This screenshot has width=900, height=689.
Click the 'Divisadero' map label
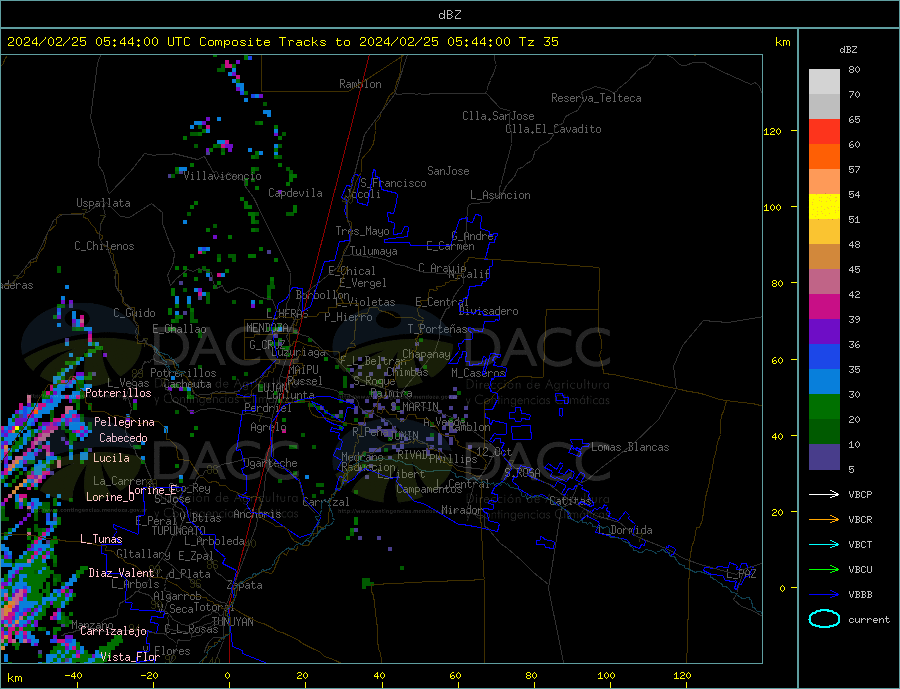click(x=488, y=311)
